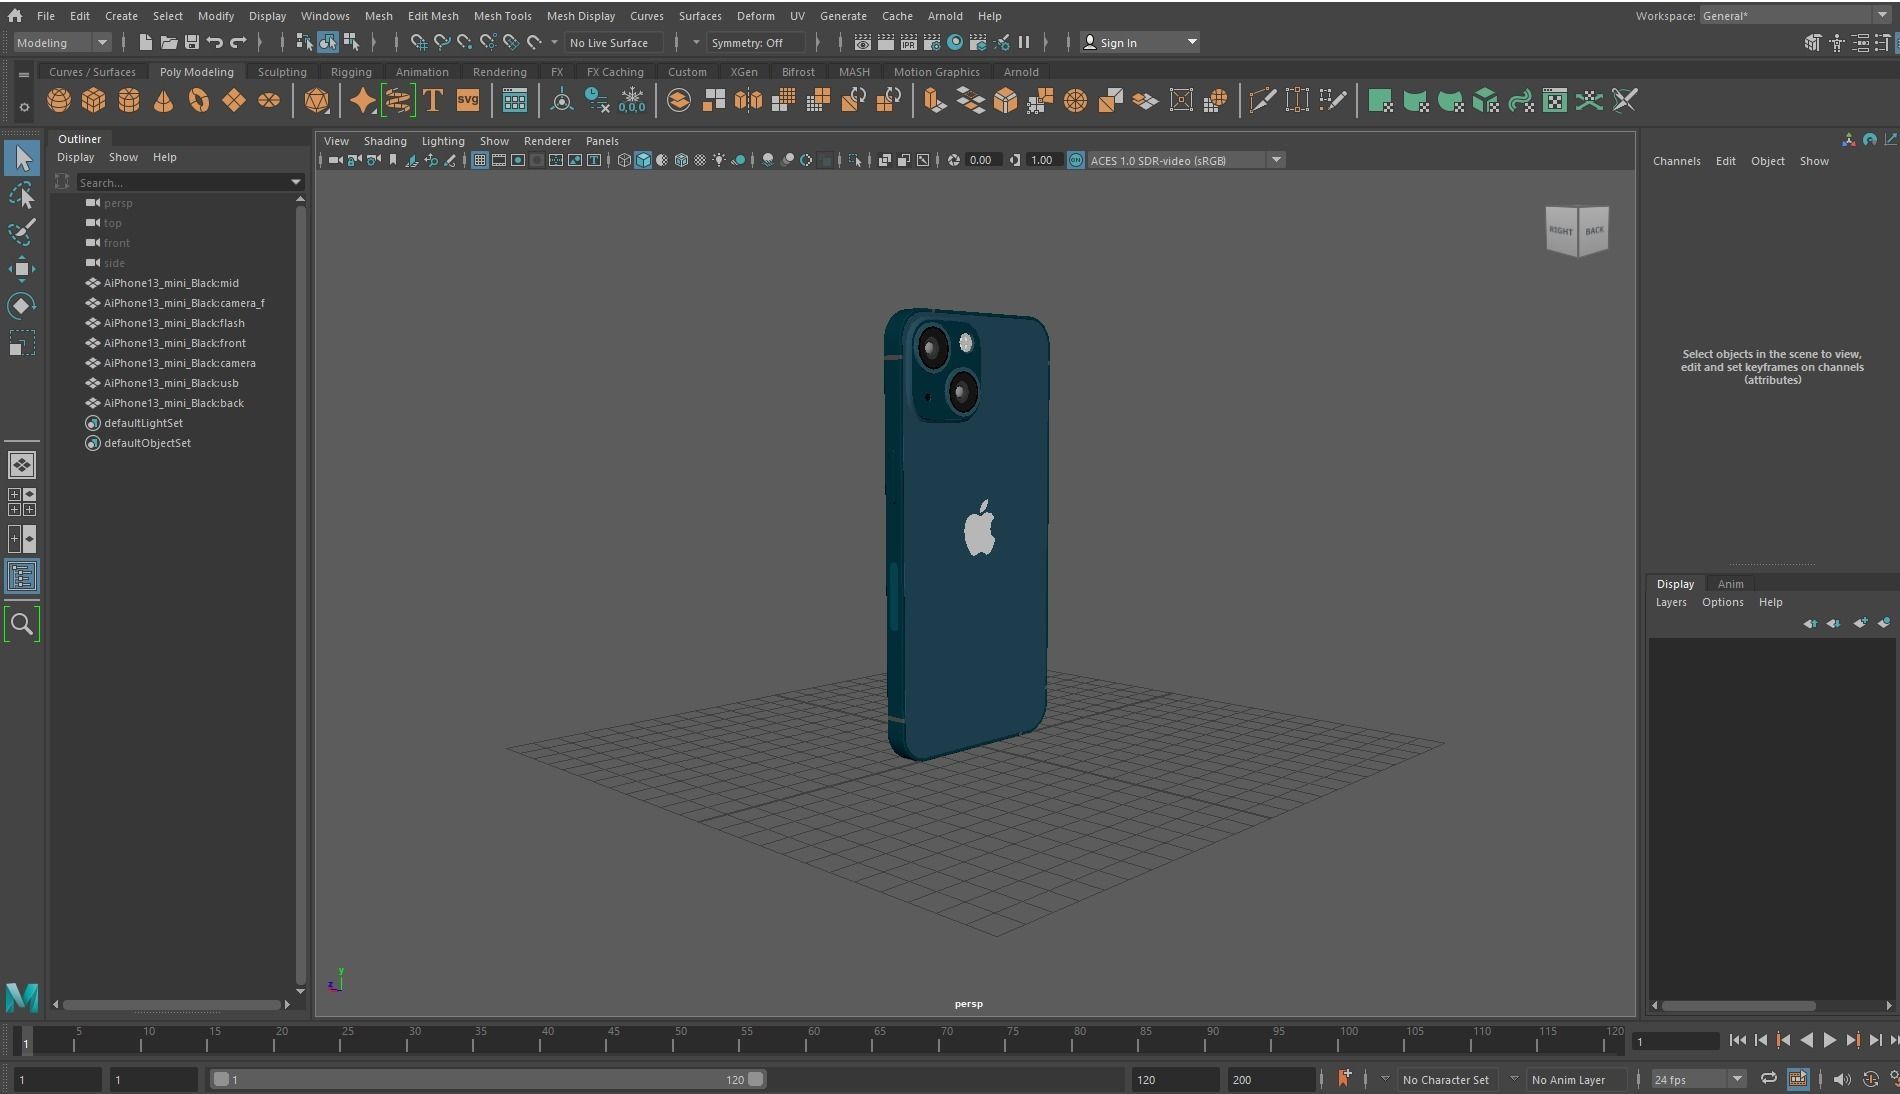Click the Save Scene icon
This screenshot has height=1094, width=1900.
pos(192,42)
